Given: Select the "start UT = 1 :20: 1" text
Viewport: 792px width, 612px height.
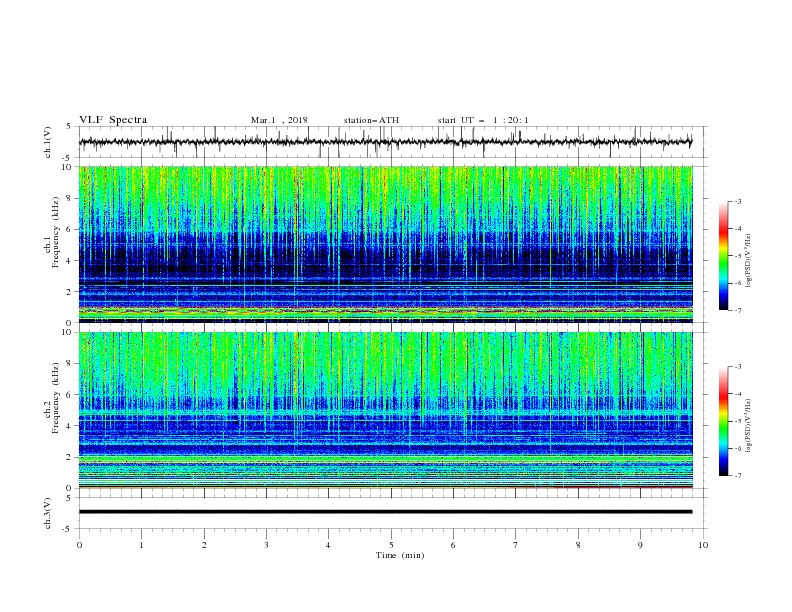Looking at the screenshot, I should [x=483, y=120].
